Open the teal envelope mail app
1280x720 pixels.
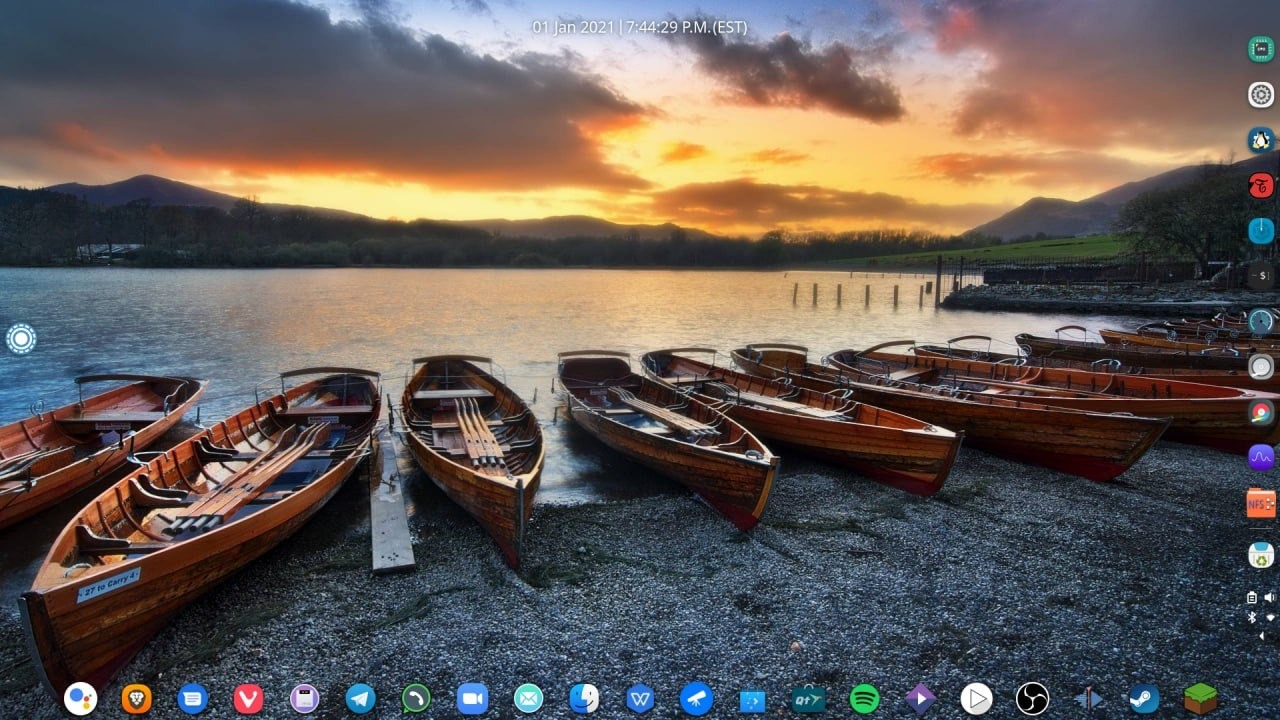(x=528, y=698)
